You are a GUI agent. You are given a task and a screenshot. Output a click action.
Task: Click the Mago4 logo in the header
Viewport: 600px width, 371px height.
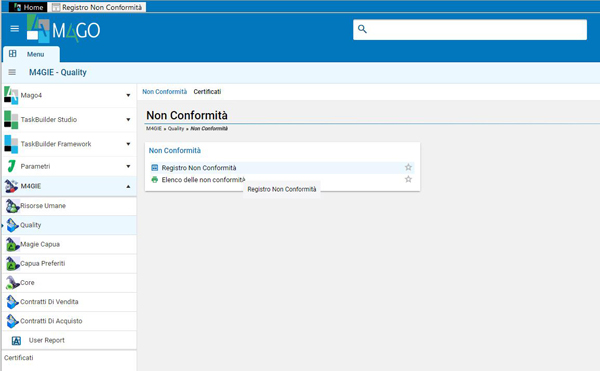pyautogui.click(x=64, y=29)
